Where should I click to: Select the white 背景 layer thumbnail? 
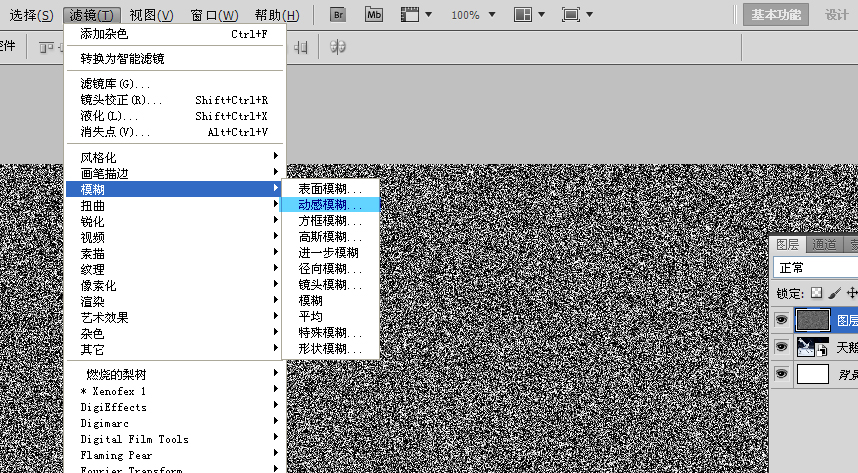click(813, 374)
